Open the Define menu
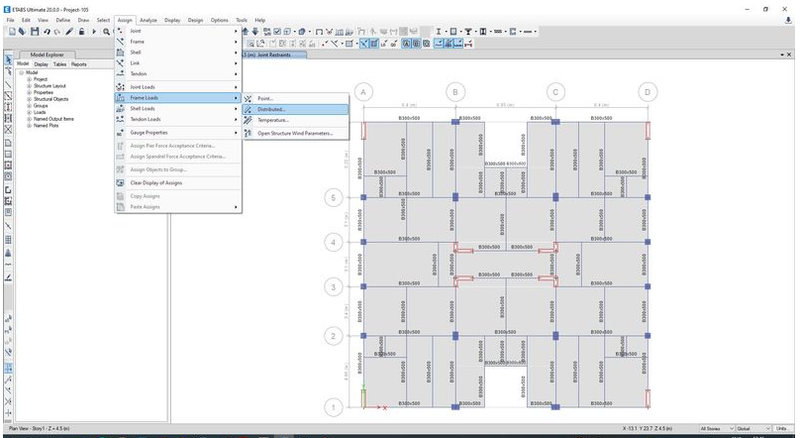Image resolution: width=800 pixels, height=438 pixels. (63, 20)
